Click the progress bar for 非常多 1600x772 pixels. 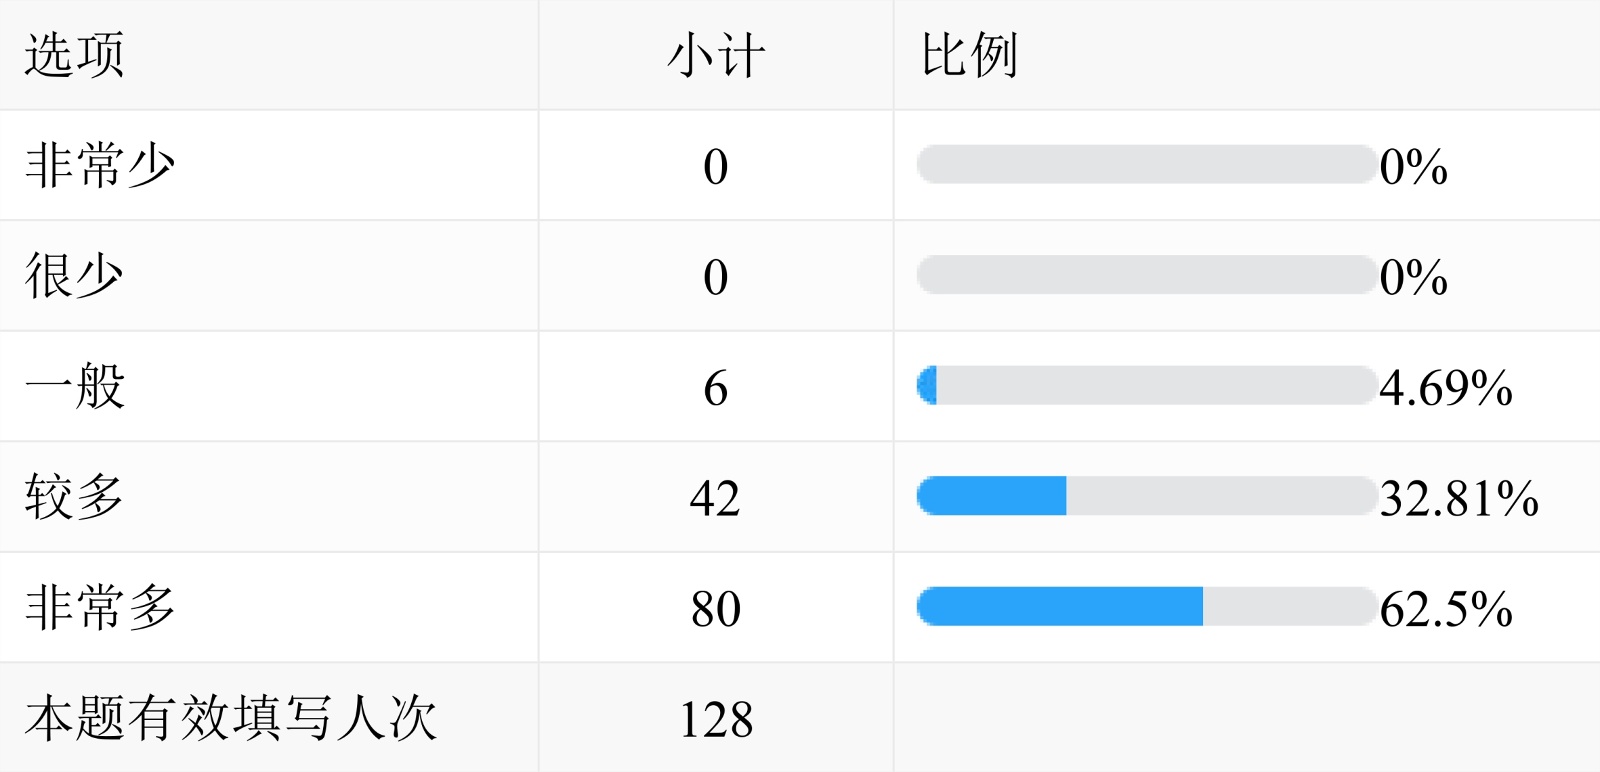pos(1146,607)
